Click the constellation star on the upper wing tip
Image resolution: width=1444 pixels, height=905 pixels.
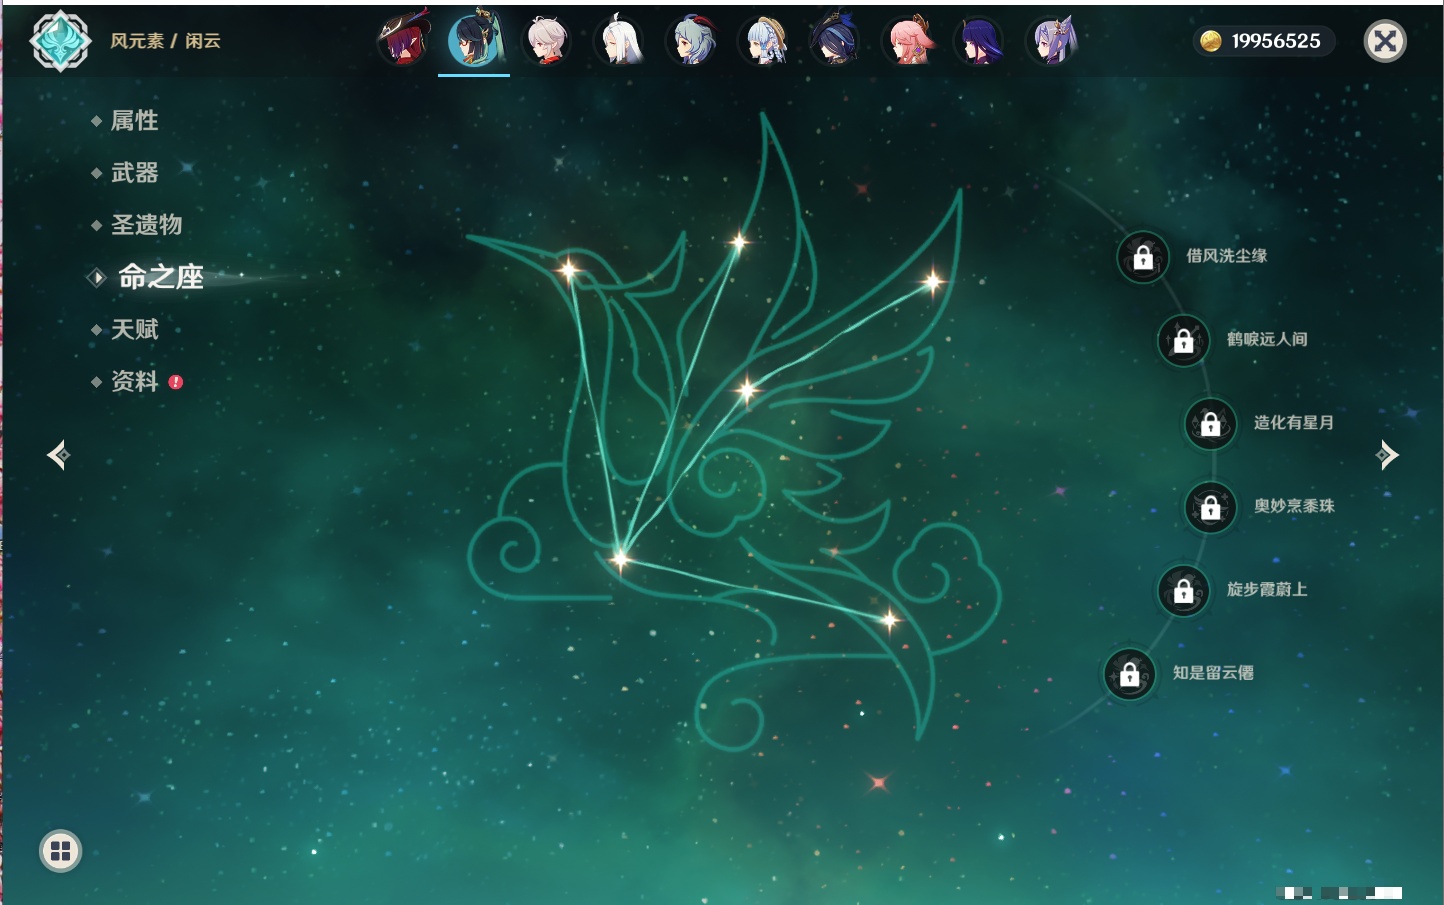pyautogui.click(x=932, y=282)
